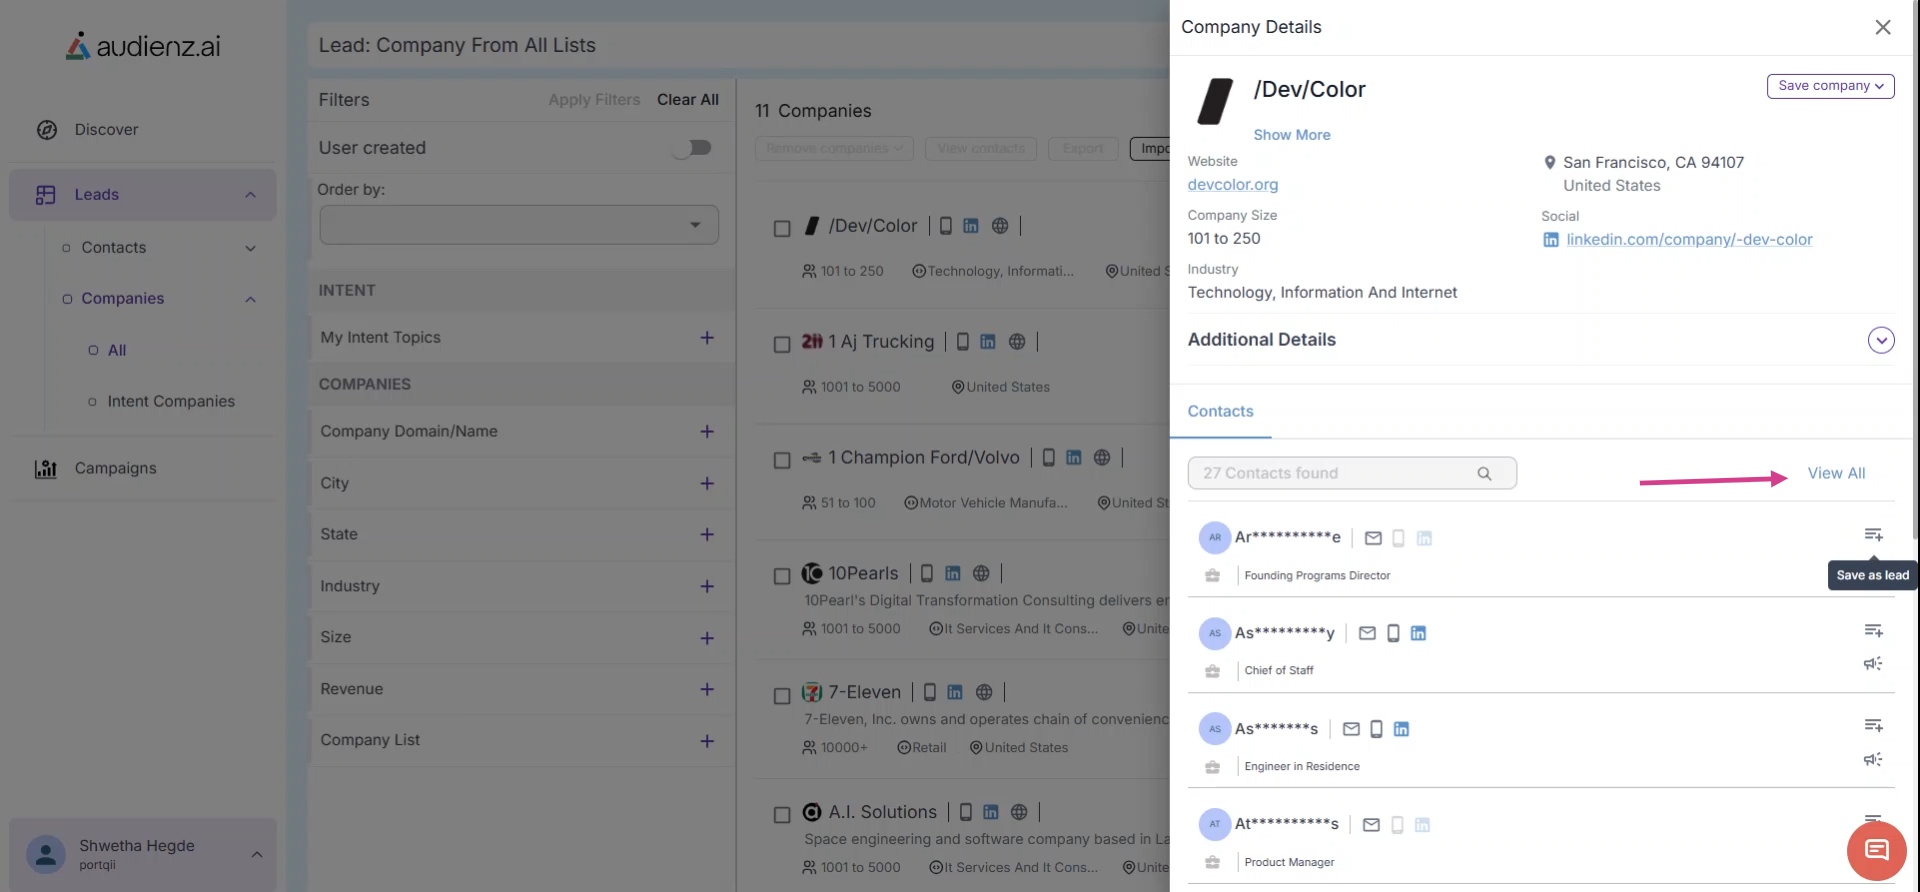
Task: Click the save-as-lead icon for Ar***e contact
Action: [1873, 535]
